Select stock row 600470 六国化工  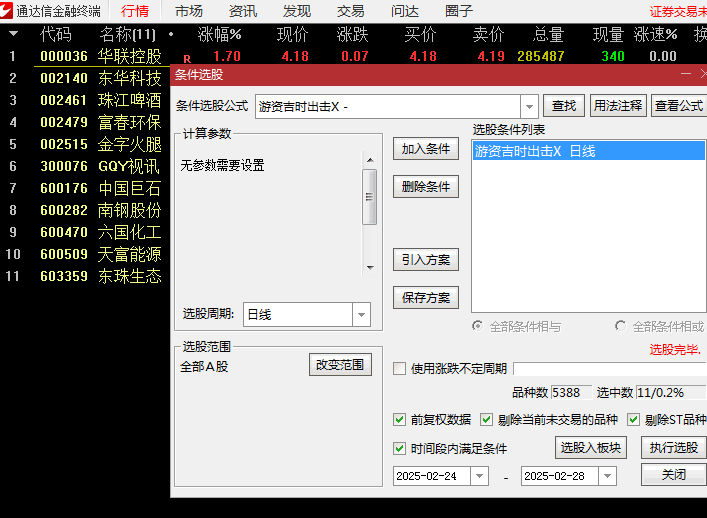tap(85, 232)
